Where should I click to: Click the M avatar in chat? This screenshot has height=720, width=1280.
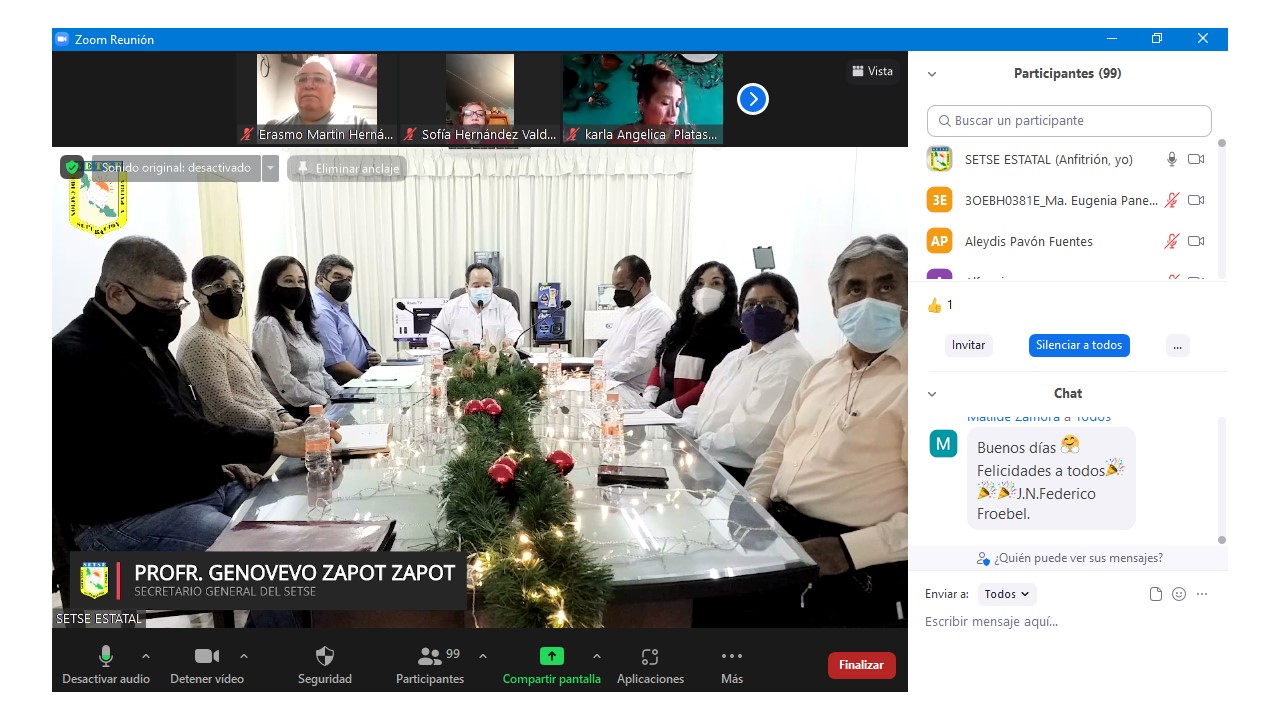[x=943, y=443]
